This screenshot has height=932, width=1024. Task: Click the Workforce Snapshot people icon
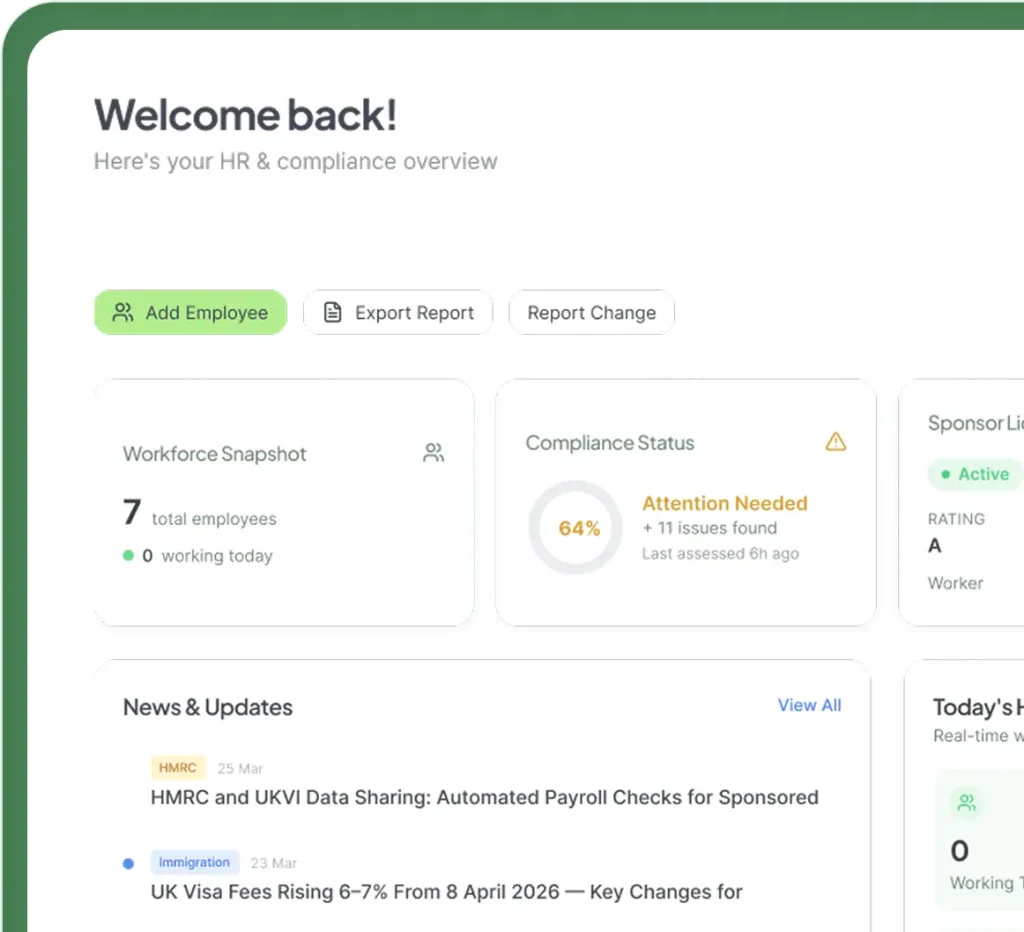pyautogui.click(x=434, y=453)
